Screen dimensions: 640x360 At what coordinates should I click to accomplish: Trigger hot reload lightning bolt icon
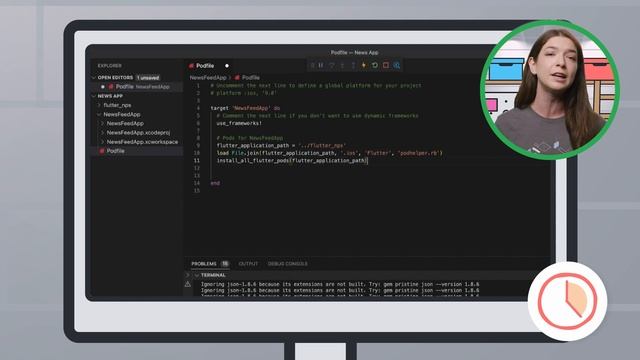tap(364, 65)
